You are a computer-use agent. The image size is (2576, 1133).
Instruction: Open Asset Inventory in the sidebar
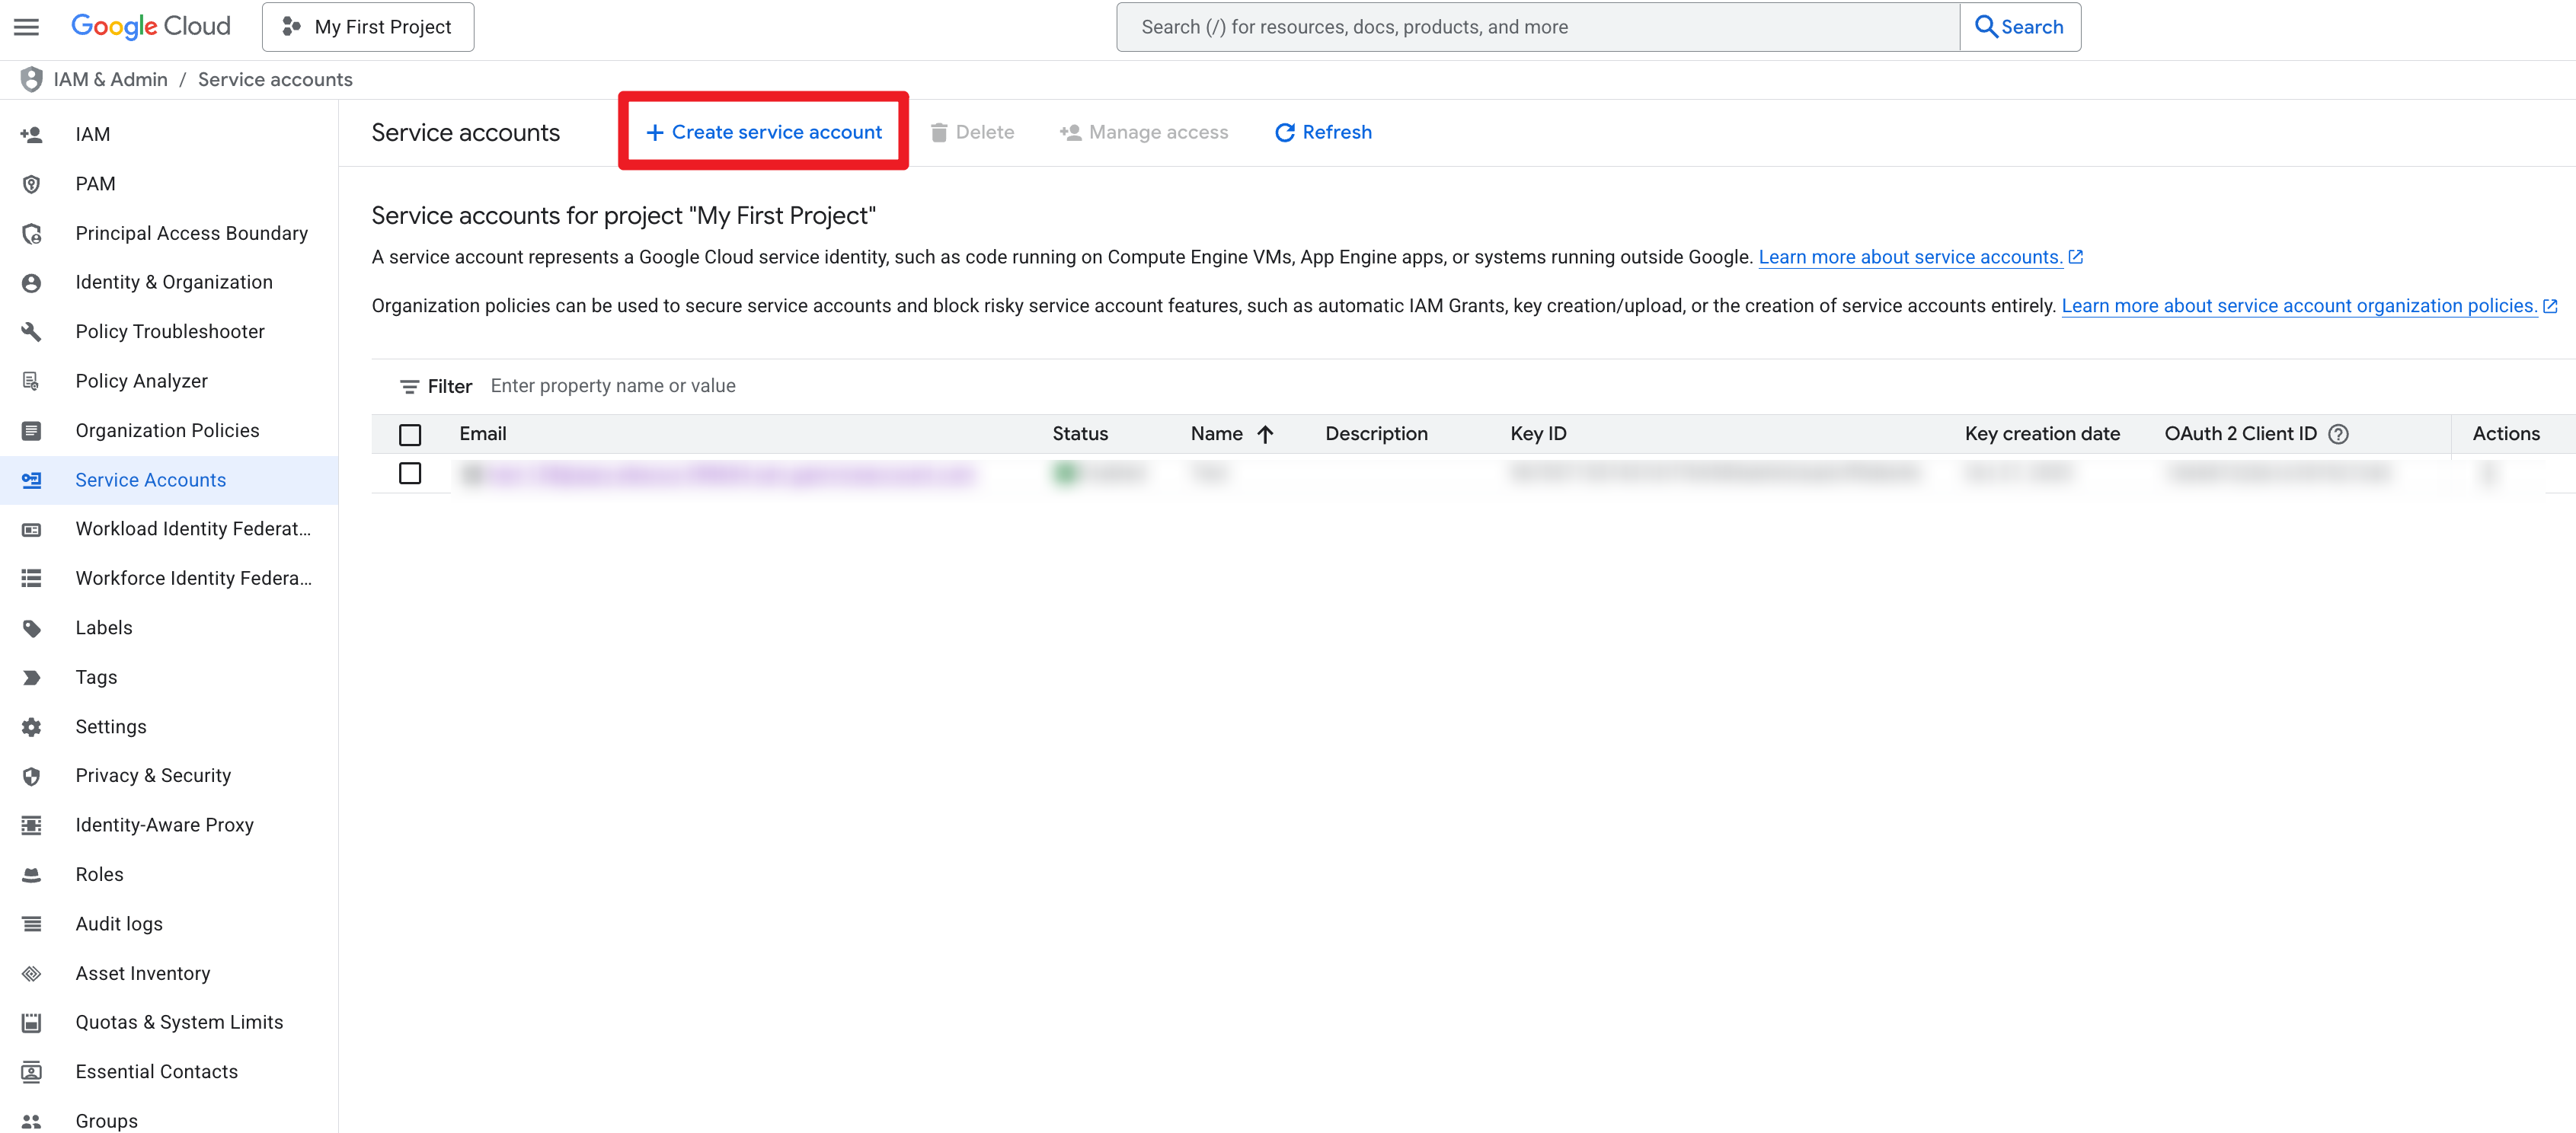click(143, 973)
